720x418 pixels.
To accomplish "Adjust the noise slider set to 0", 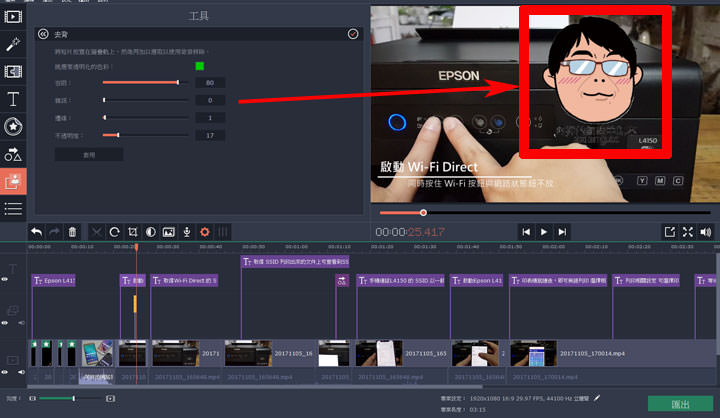I will pyautogui.click(x=145, y=100).
